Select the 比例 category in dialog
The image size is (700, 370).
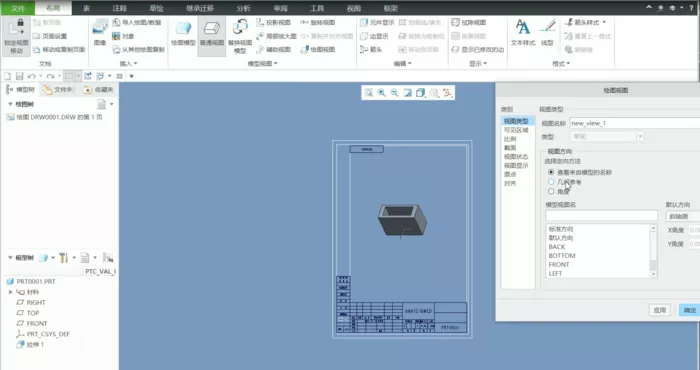pyautogui.click(x=510, y=139)
